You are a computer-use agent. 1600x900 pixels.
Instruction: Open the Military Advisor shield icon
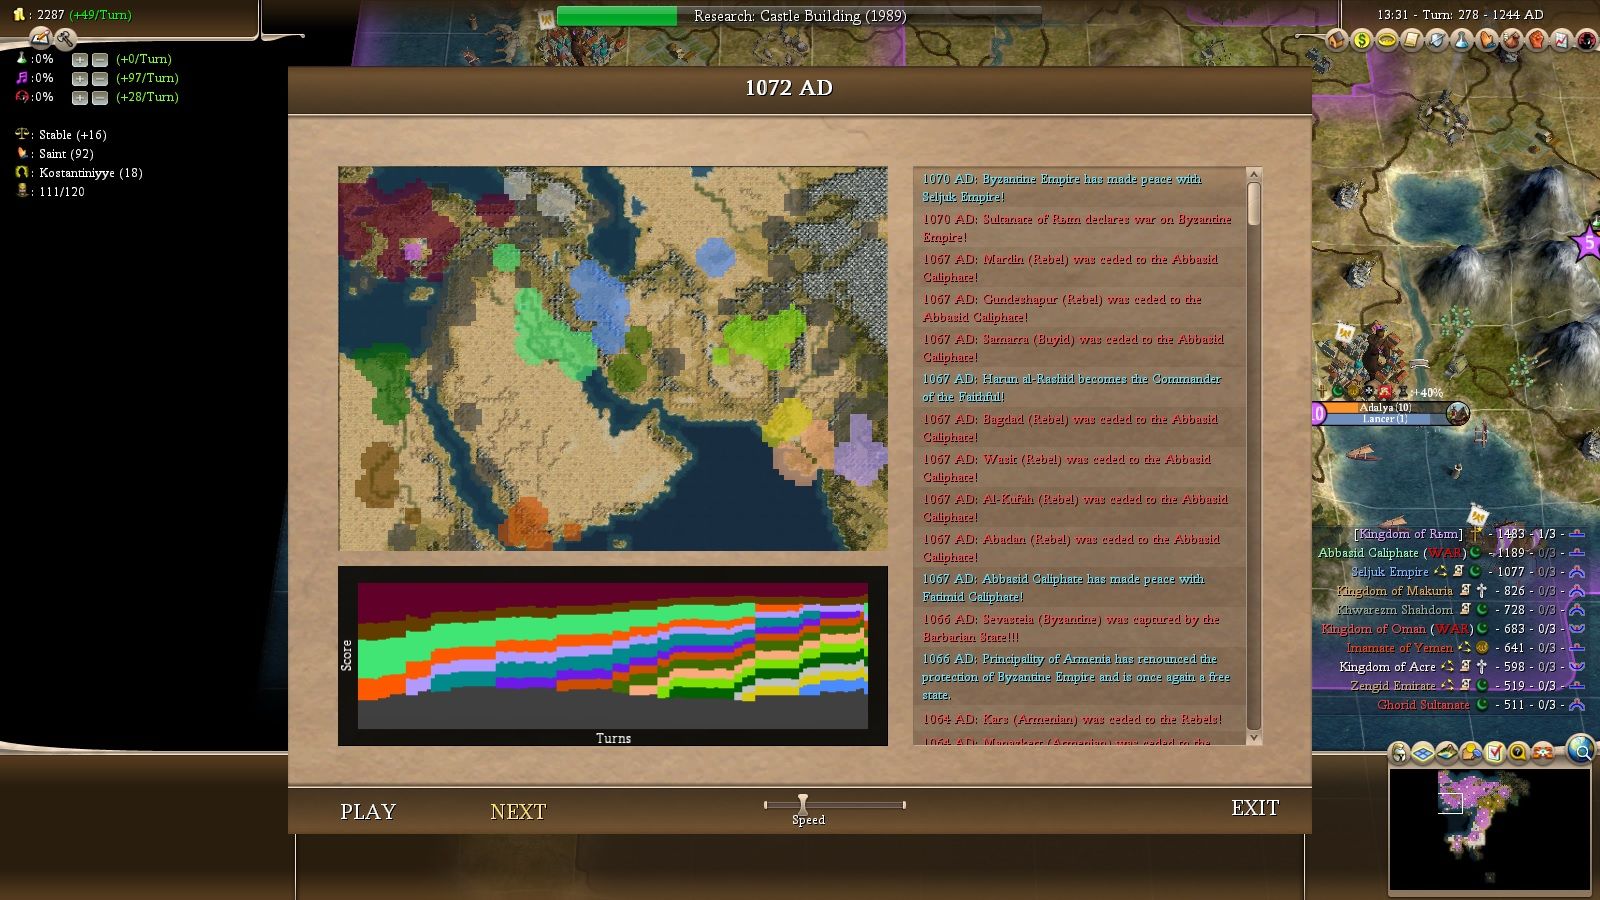tap(1437, 40)
